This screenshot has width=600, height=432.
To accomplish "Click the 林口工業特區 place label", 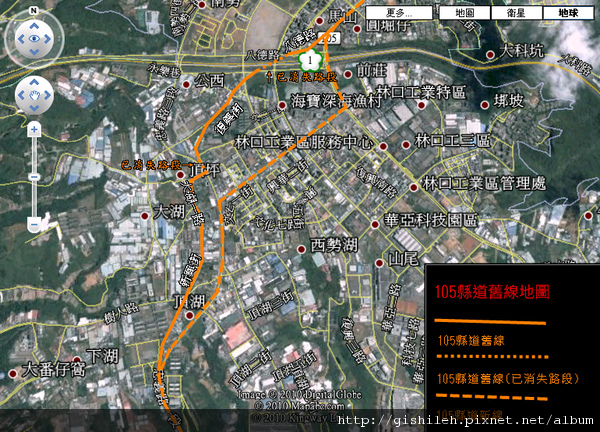I will [422, 92].
